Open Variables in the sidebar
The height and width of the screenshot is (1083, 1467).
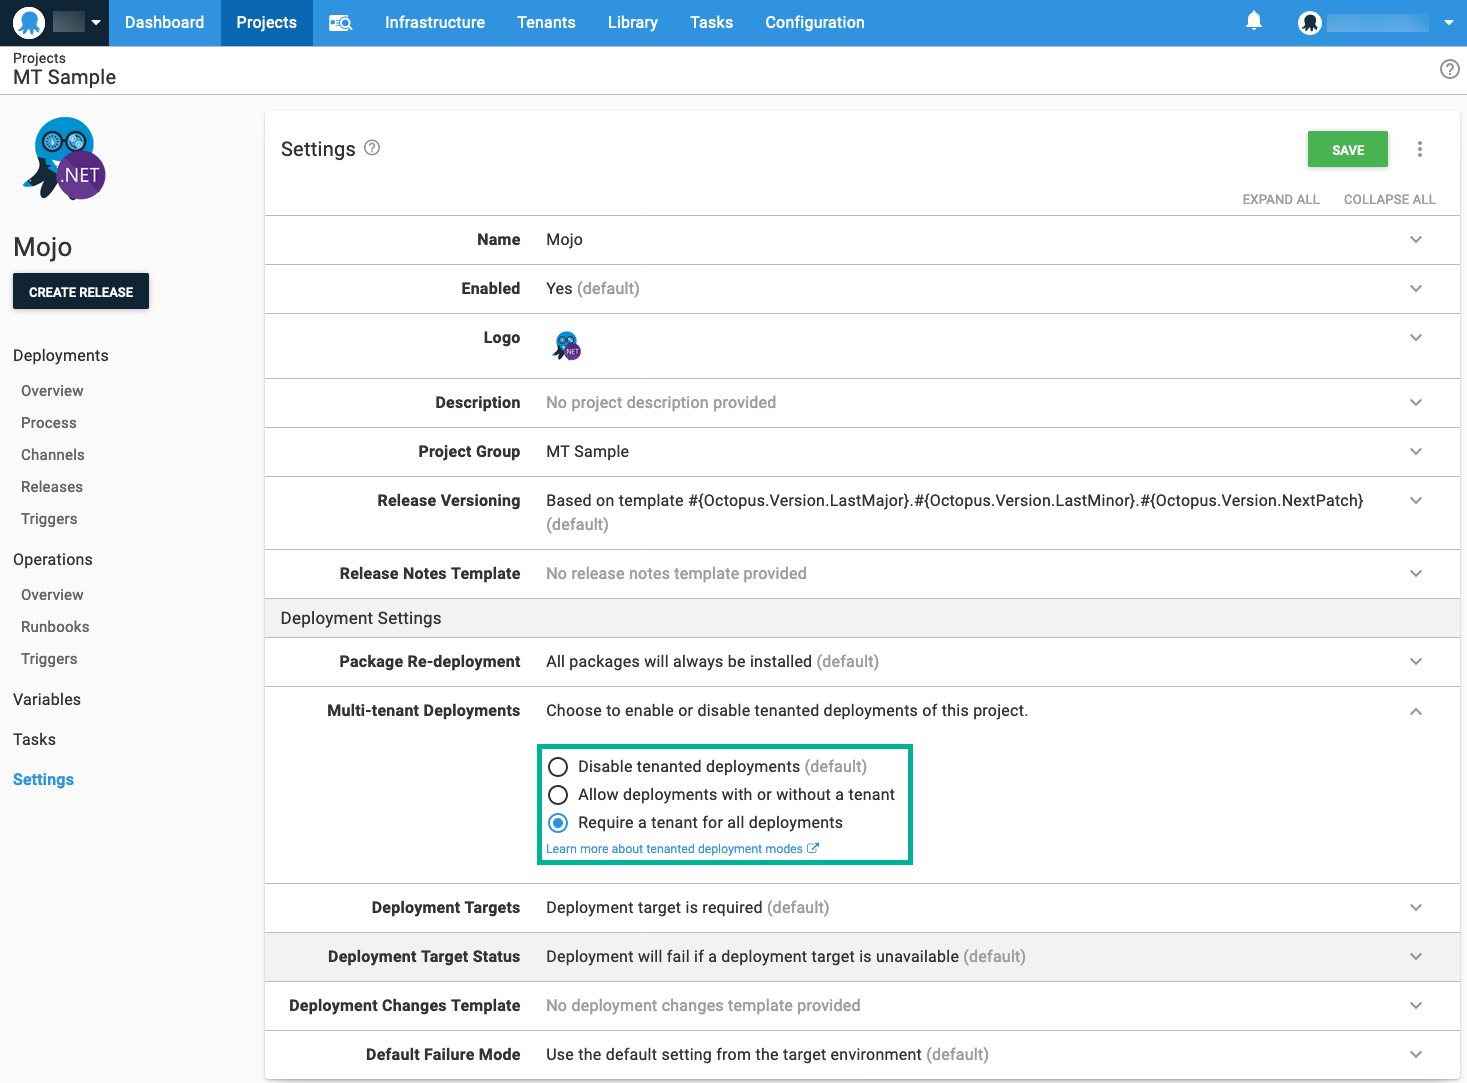point(47,700)
